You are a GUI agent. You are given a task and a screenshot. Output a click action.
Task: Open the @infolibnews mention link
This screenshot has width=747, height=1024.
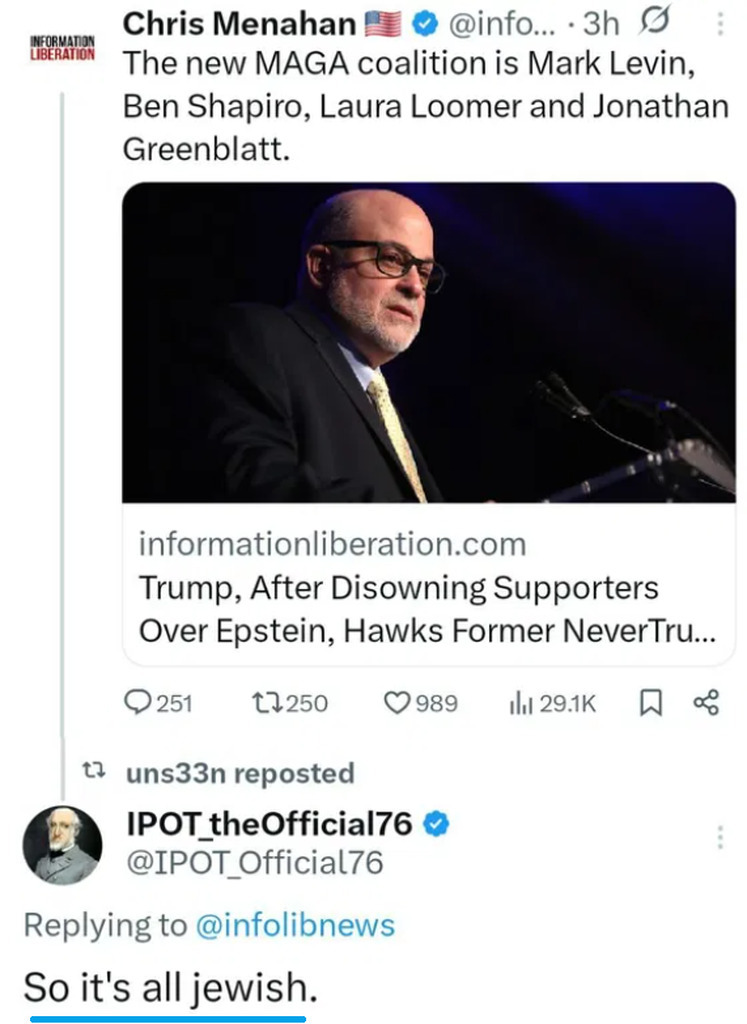(295, 925)
